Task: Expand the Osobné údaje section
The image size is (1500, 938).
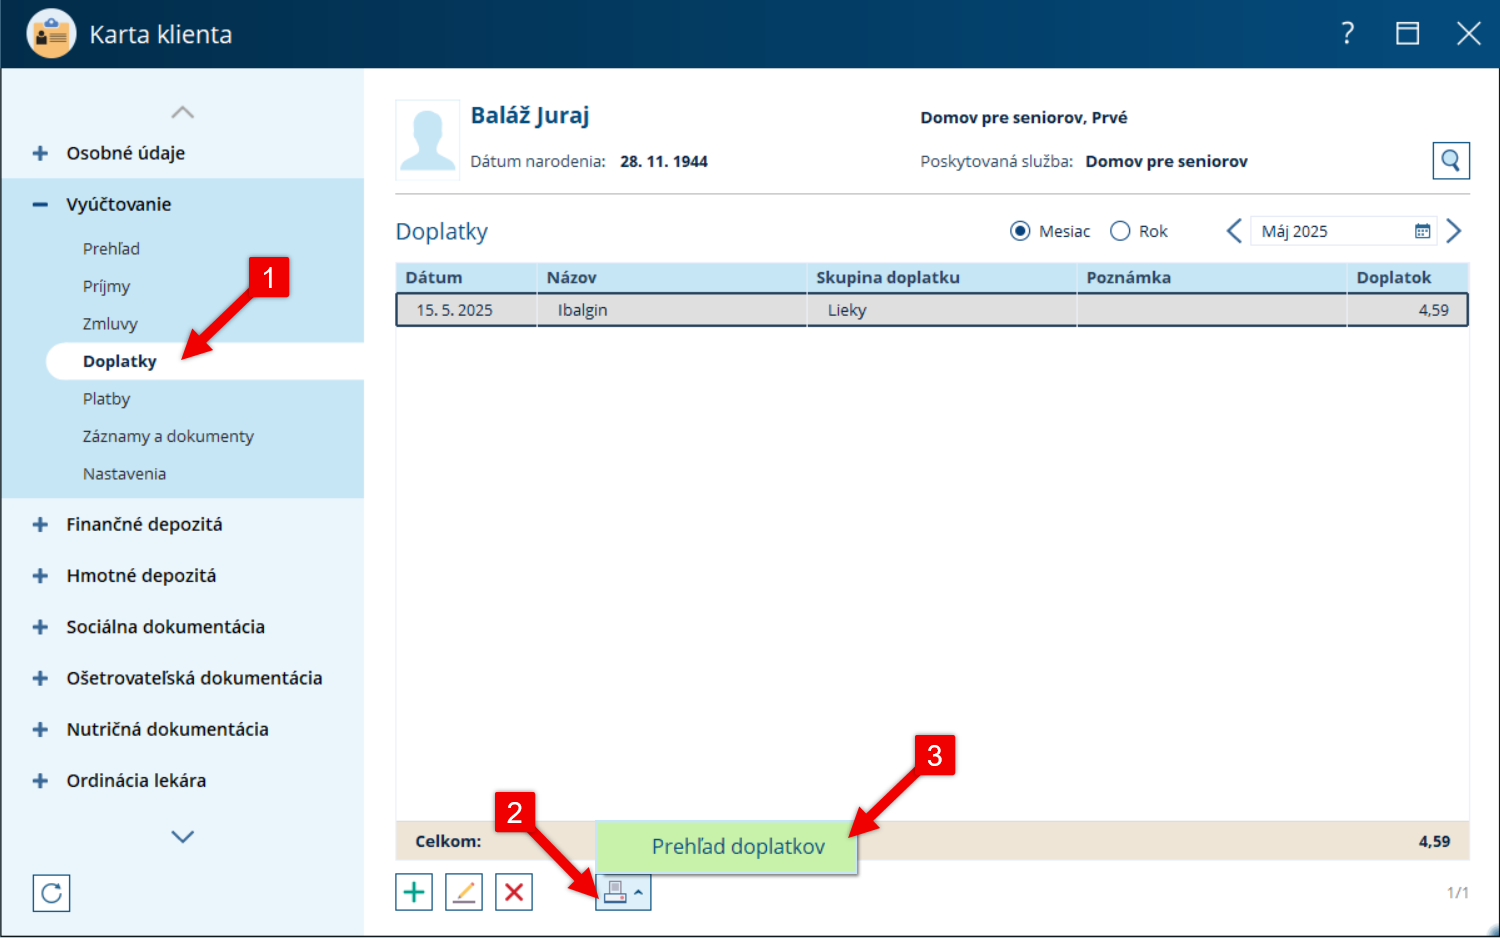Action: point(40,153)
